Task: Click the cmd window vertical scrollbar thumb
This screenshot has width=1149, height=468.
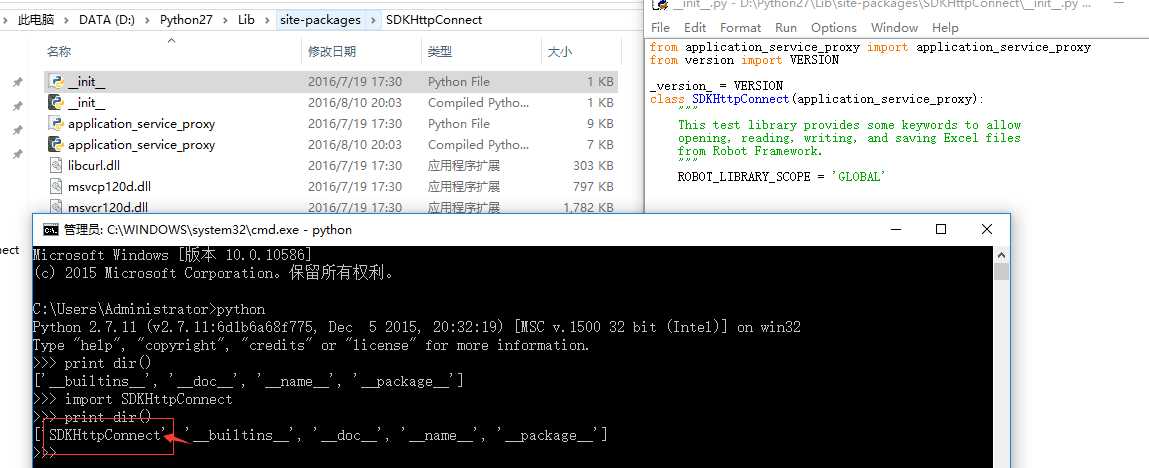Action: [1001, 272]
